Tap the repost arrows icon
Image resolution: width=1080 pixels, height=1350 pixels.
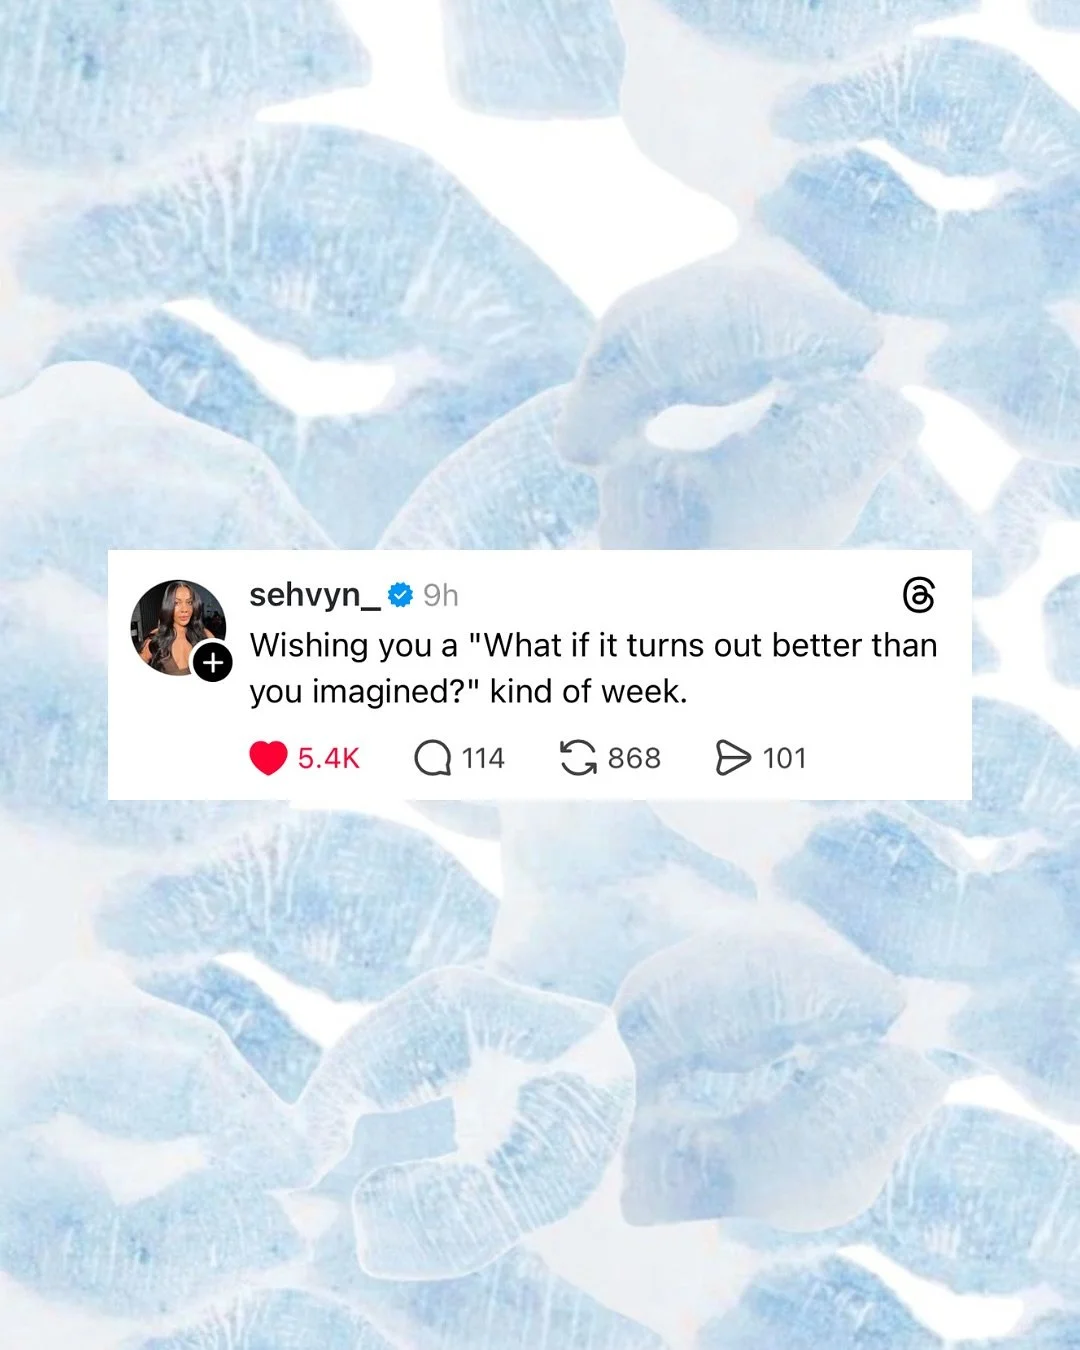point(578,758)
